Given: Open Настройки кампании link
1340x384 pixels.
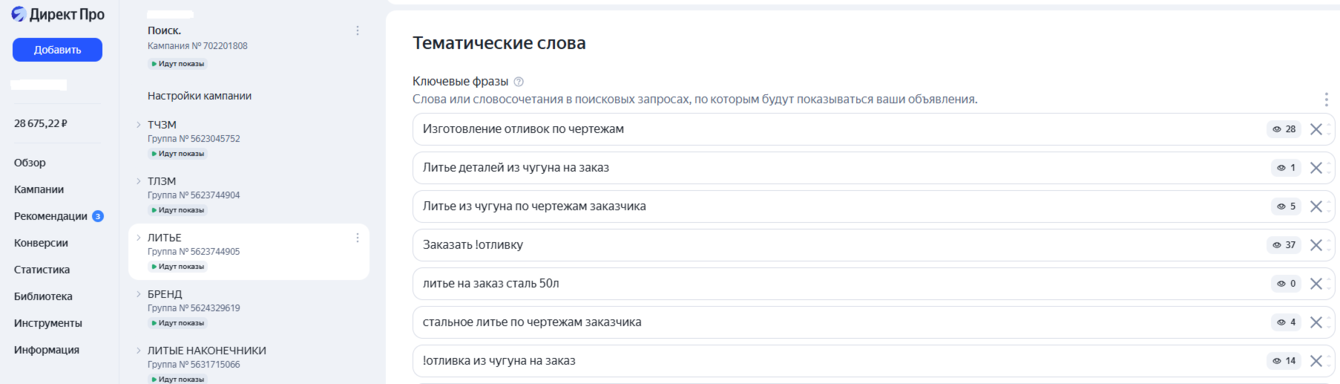Looking at the screenshot, I should pyautogui.click(x=200, y=96).
